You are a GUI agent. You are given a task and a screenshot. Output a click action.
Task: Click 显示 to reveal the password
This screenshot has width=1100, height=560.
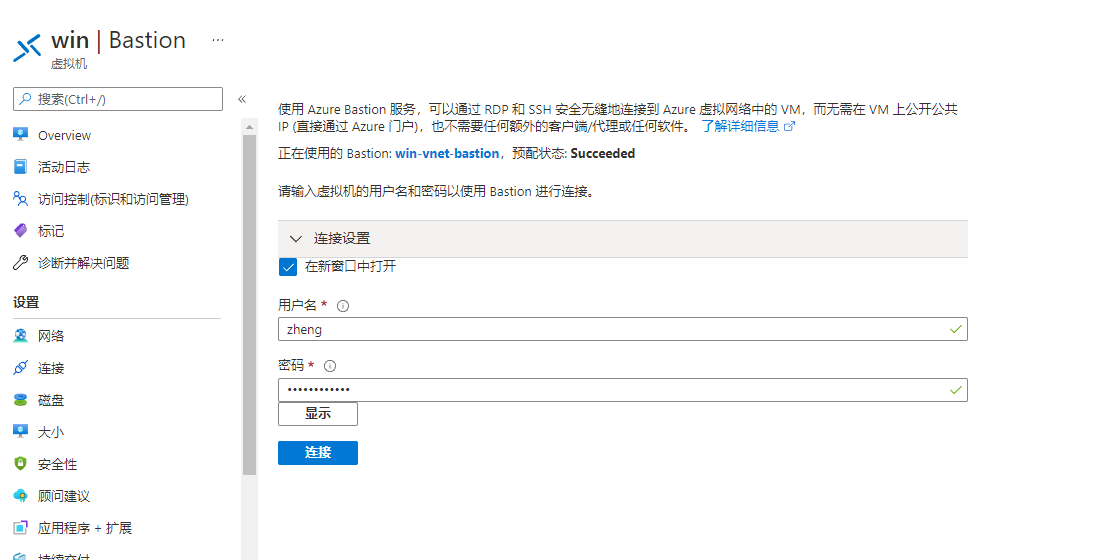(317, 414)
